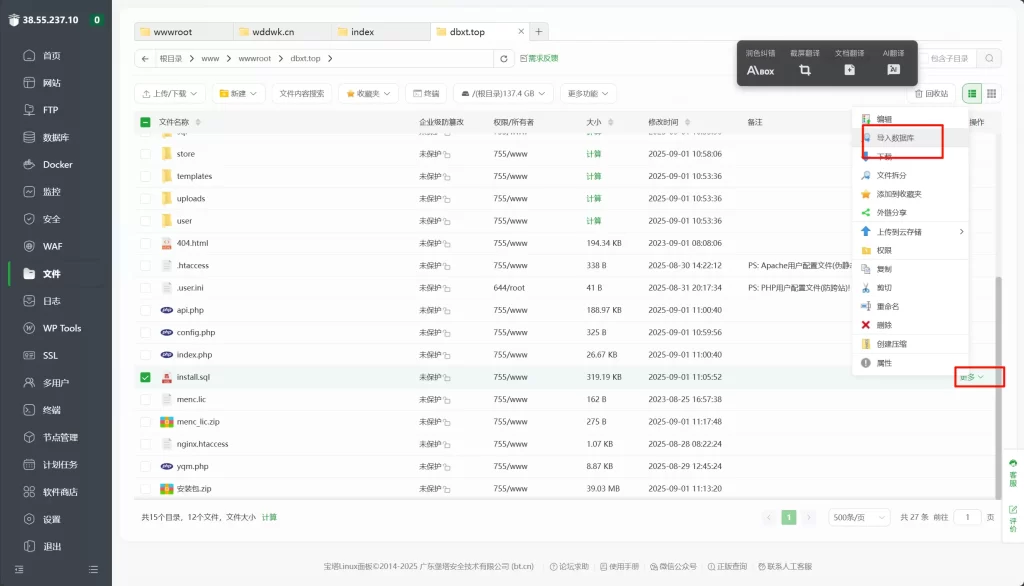Click the AI翻译 icon in the floating toolbar
Image resolution: width=1024 pixels, height=586 pixels.
point(893,70)
